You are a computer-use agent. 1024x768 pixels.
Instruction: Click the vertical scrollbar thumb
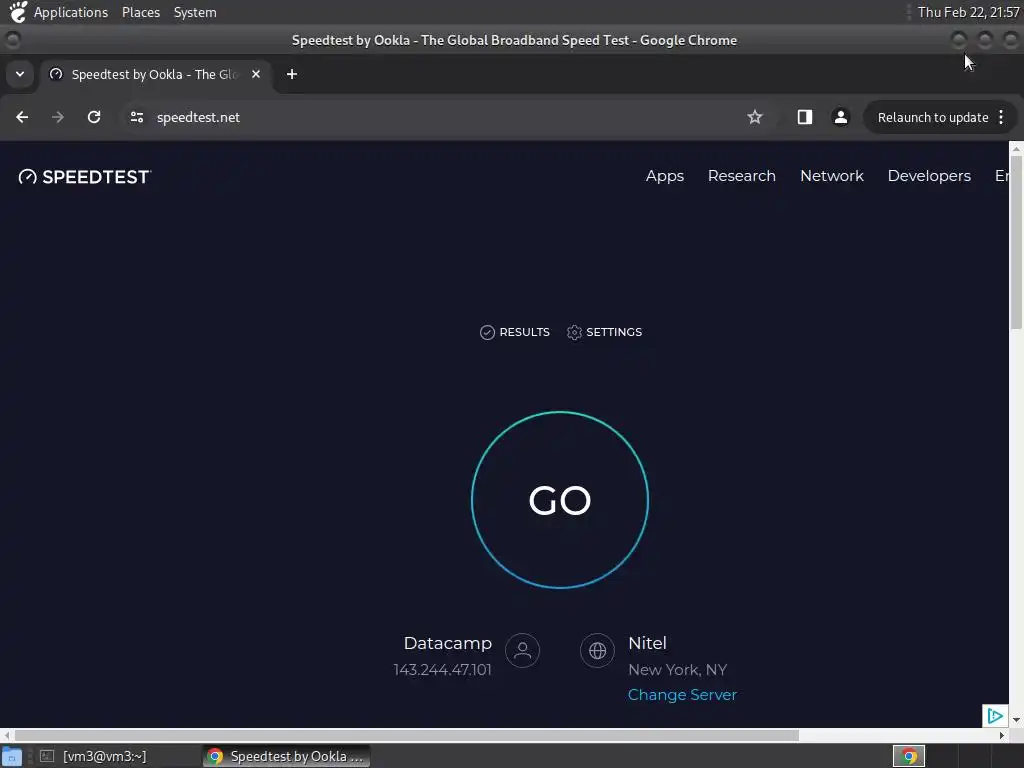1016,242
